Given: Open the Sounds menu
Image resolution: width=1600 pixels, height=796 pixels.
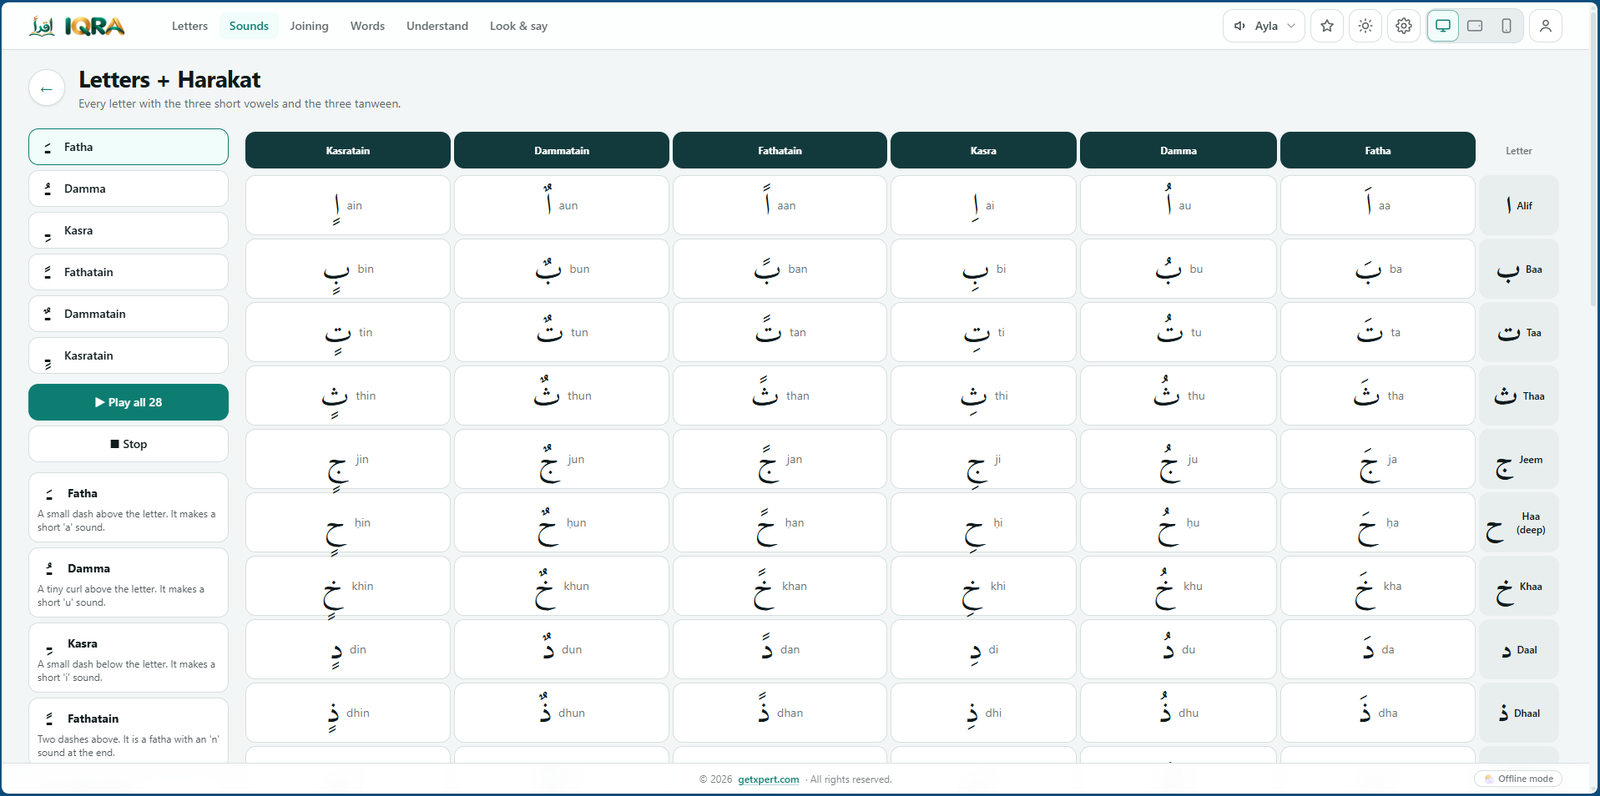Looking at the screenshot, I should 249,26.
